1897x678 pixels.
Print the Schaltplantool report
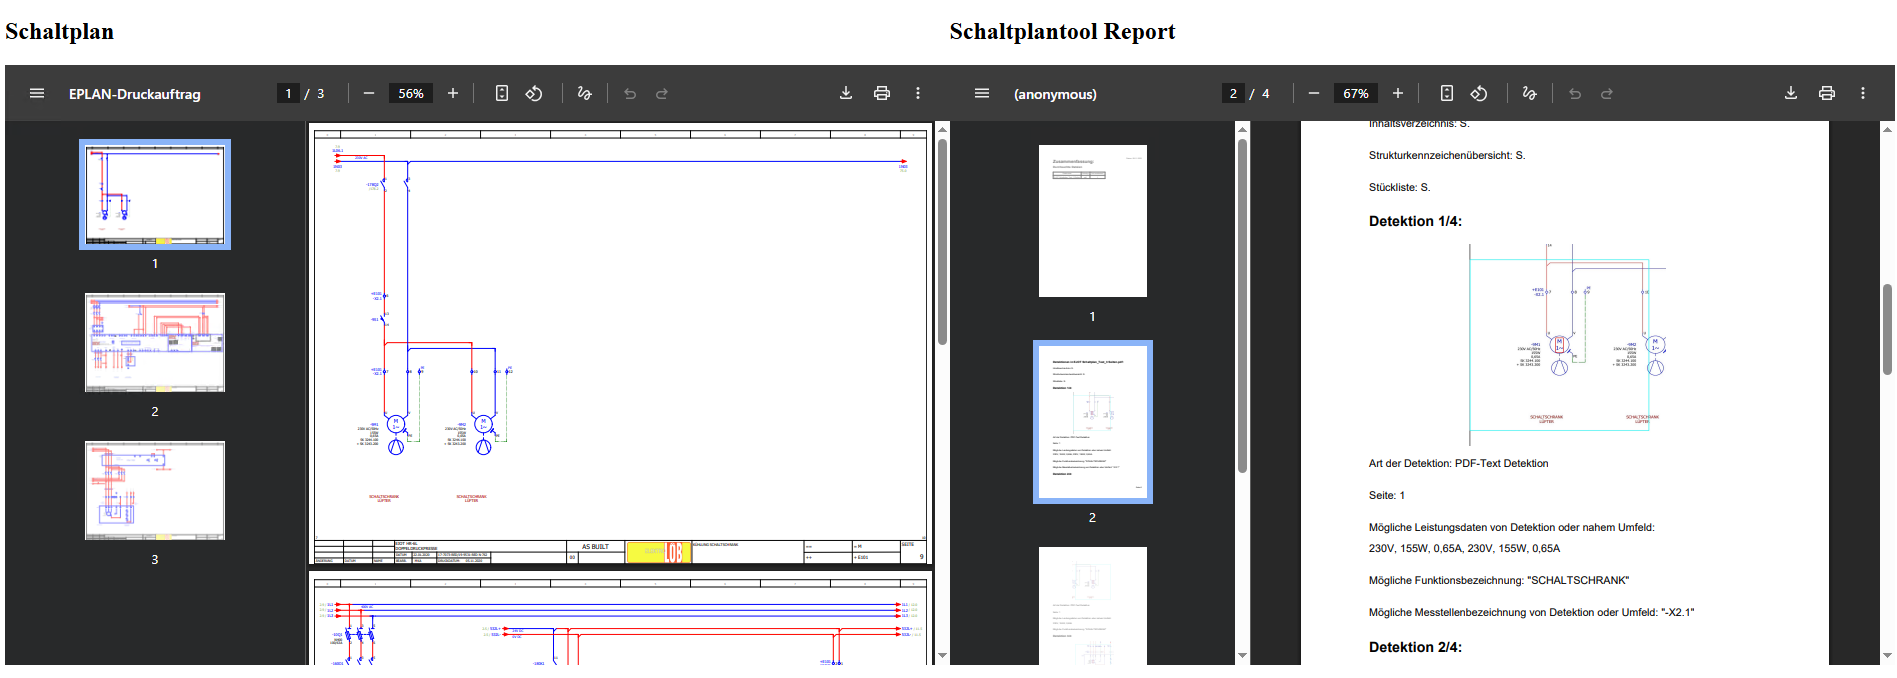pyautogui.click(x=1827, y=93)
